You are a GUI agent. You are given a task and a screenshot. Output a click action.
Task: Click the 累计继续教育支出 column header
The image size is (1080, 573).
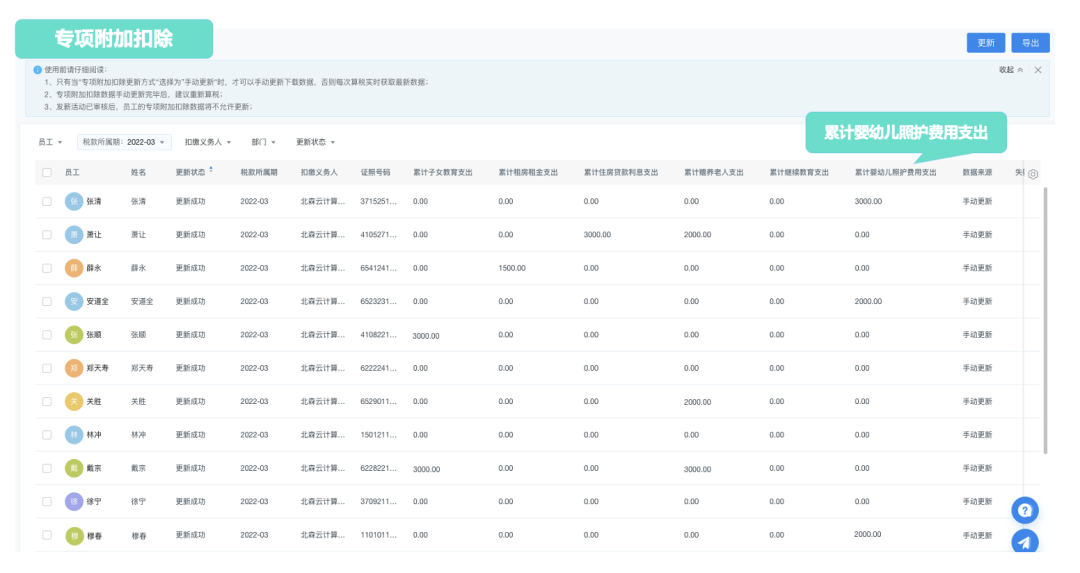(x=799, y=172)
